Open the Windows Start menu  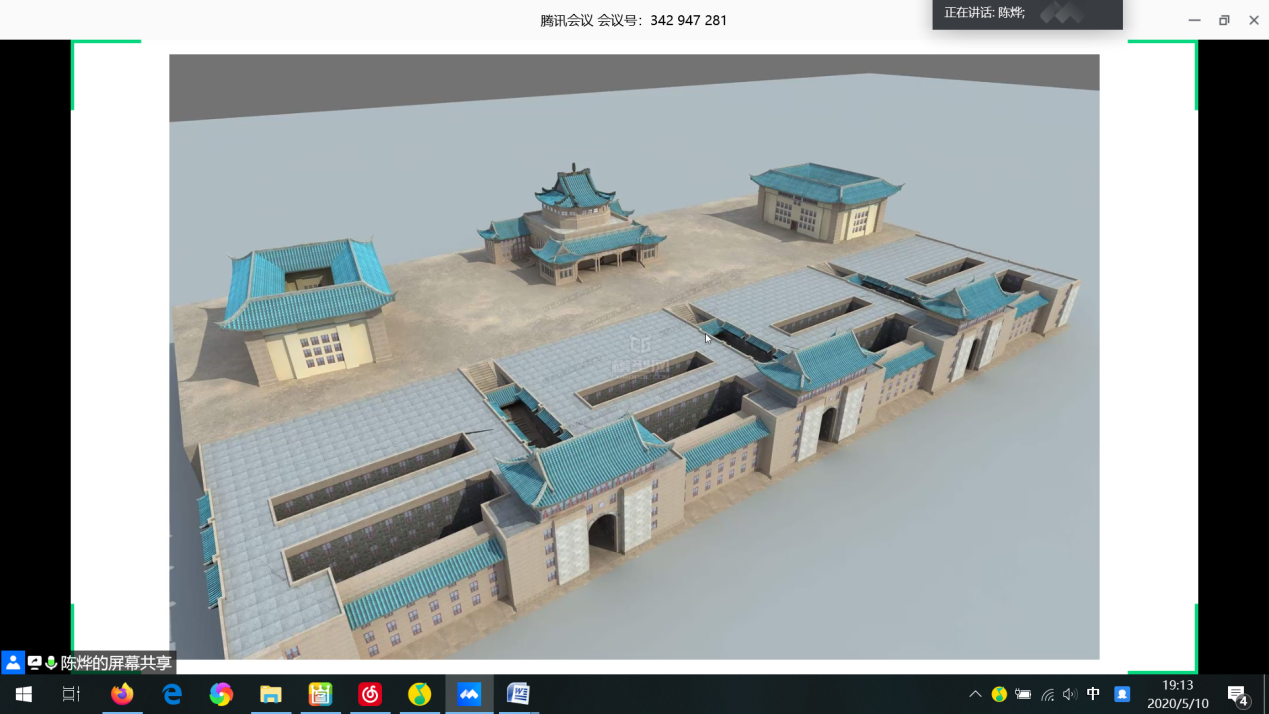click(x=24, y=694)
